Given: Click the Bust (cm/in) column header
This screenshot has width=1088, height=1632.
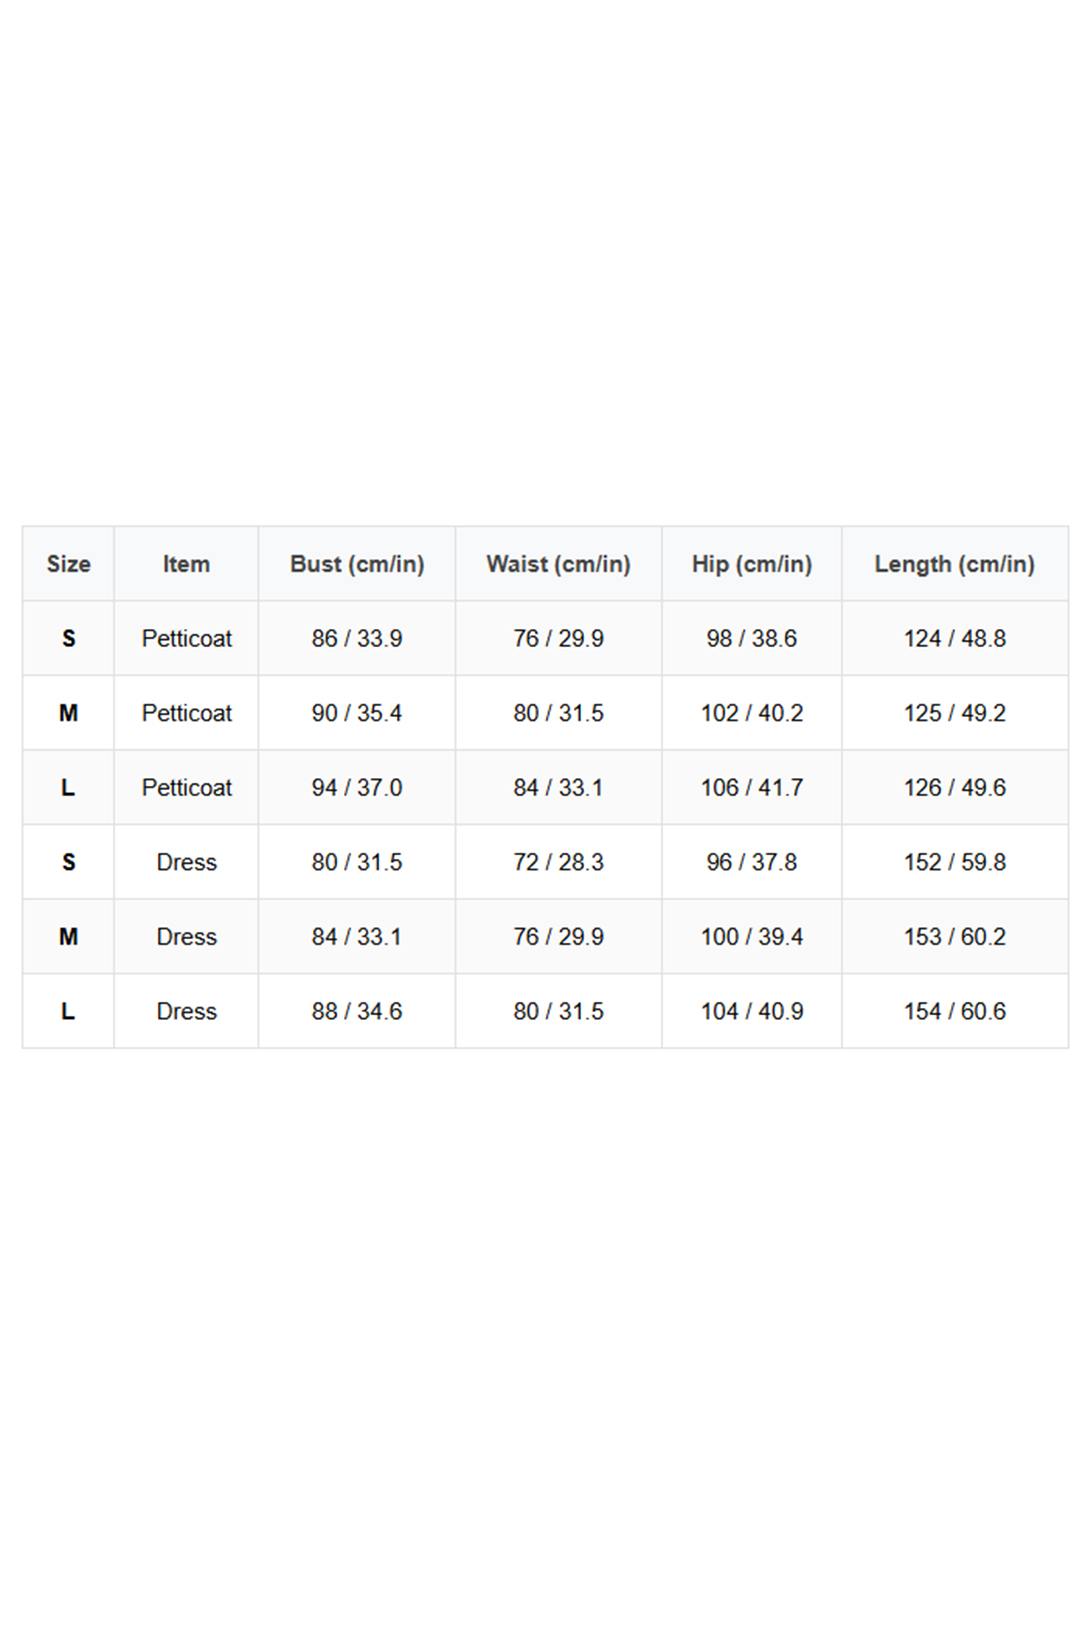Looking at the screenshot, I should point(357,564).
